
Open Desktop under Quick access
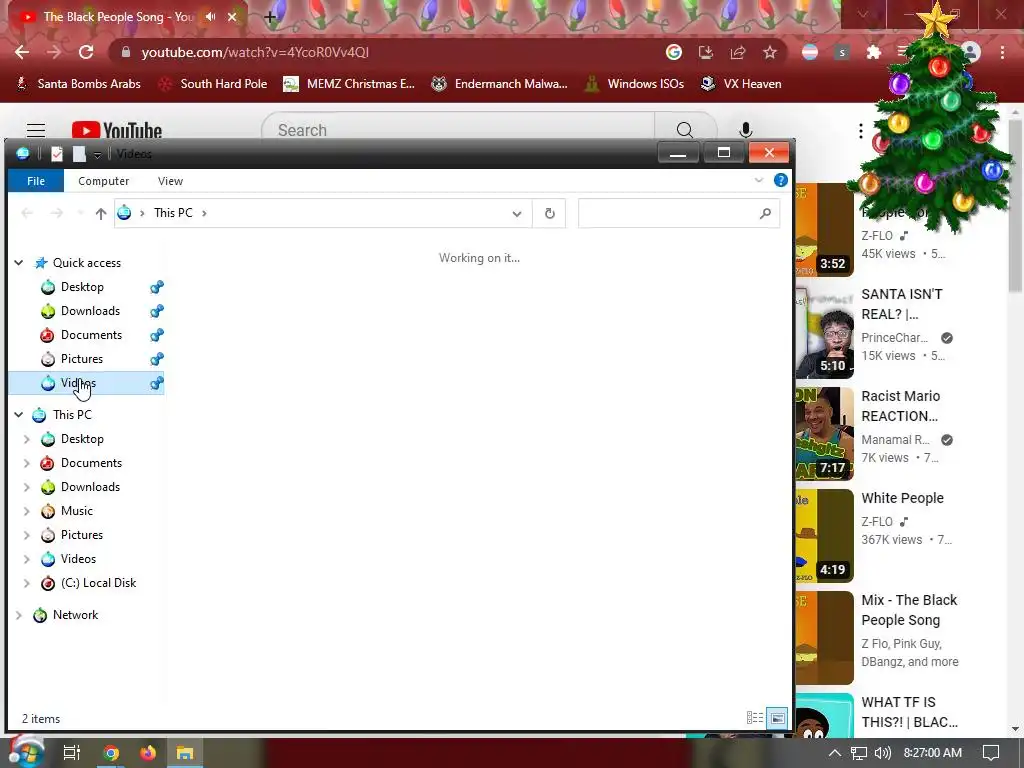[82, 287]
